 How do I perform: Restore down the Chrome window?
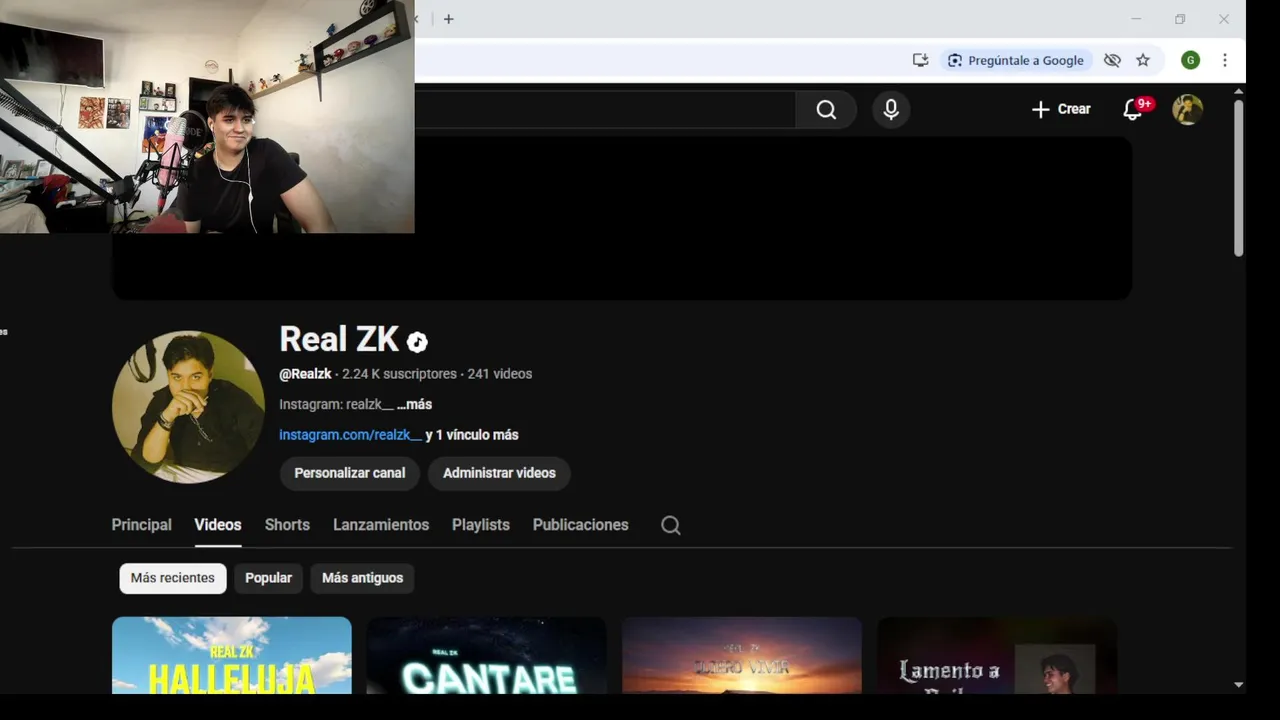(x=1180, y=19)
